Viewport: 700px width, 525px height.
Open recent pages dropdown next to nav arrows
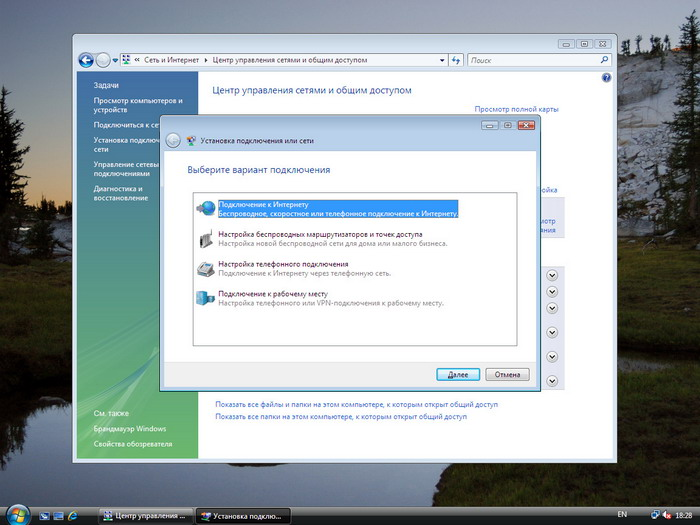[115, 60]
